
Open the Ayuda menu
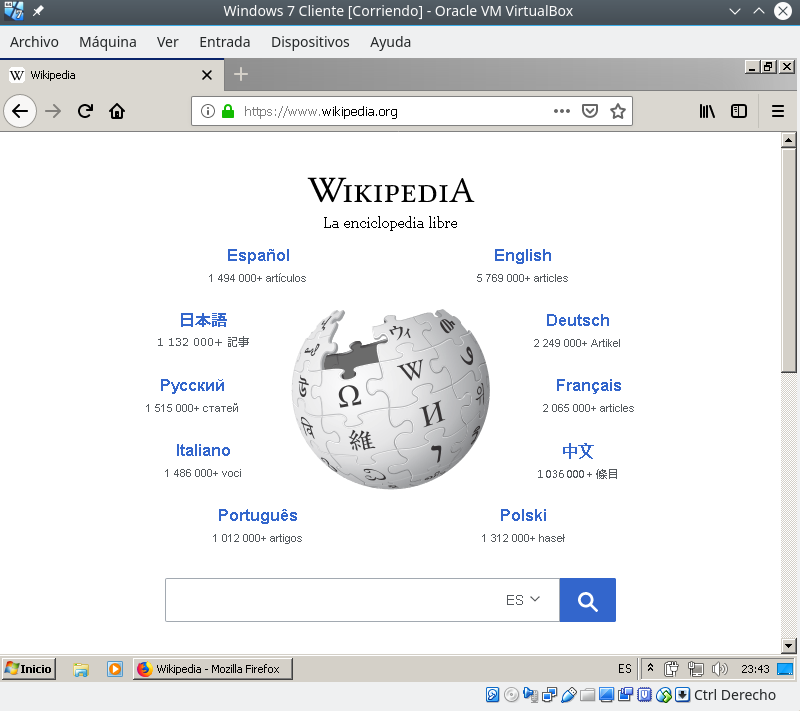coord(390,42)
